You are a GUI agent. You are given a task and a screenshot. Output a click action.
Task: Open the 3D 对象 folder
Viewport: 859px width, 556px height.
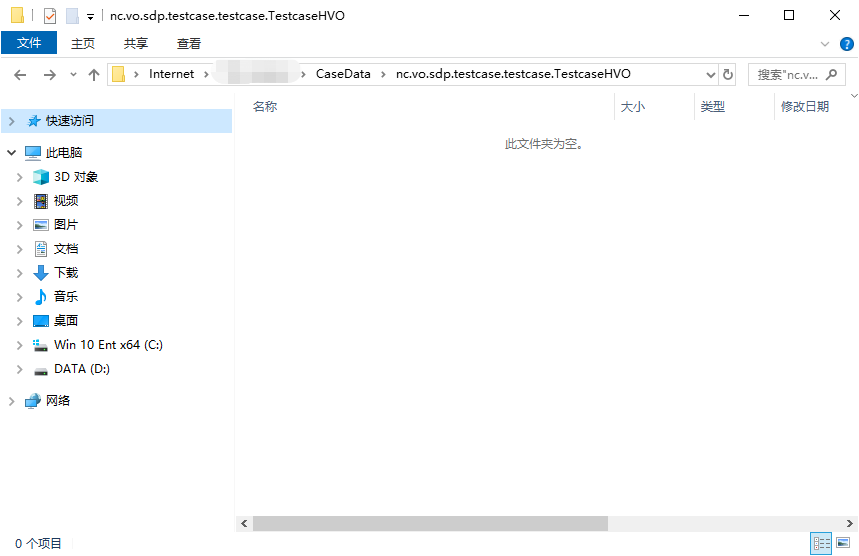pos(76,177)
